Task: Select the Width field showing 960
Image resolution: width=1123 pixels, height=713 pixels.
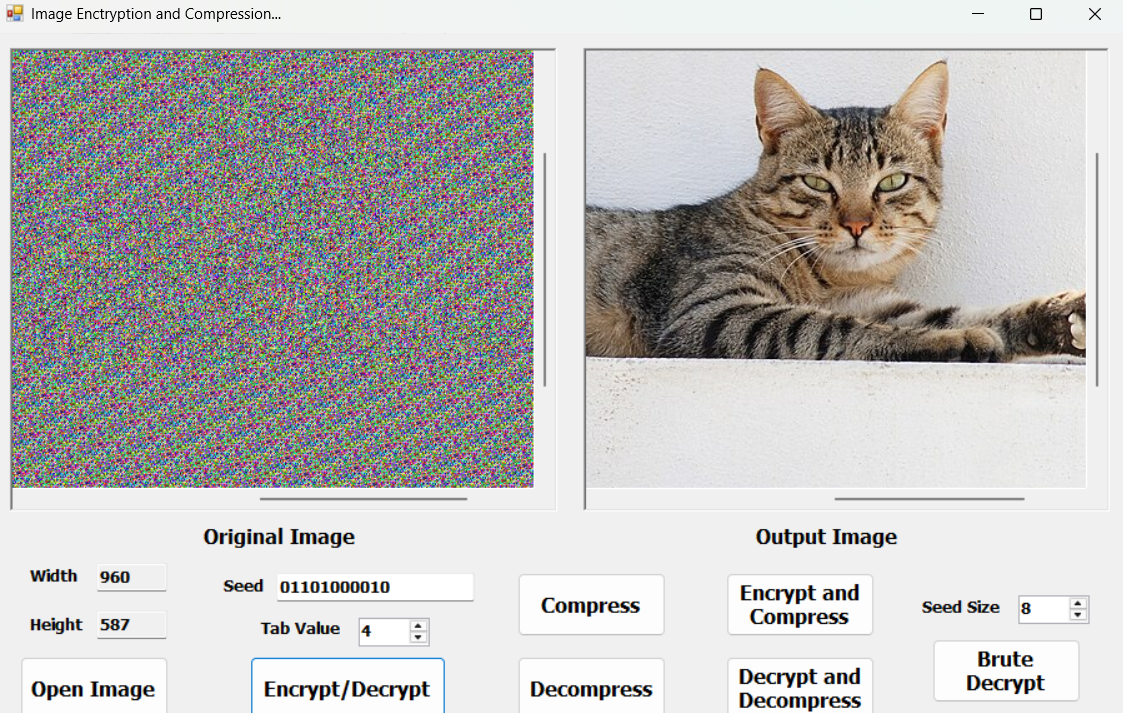Action: [x=131, y=576]
